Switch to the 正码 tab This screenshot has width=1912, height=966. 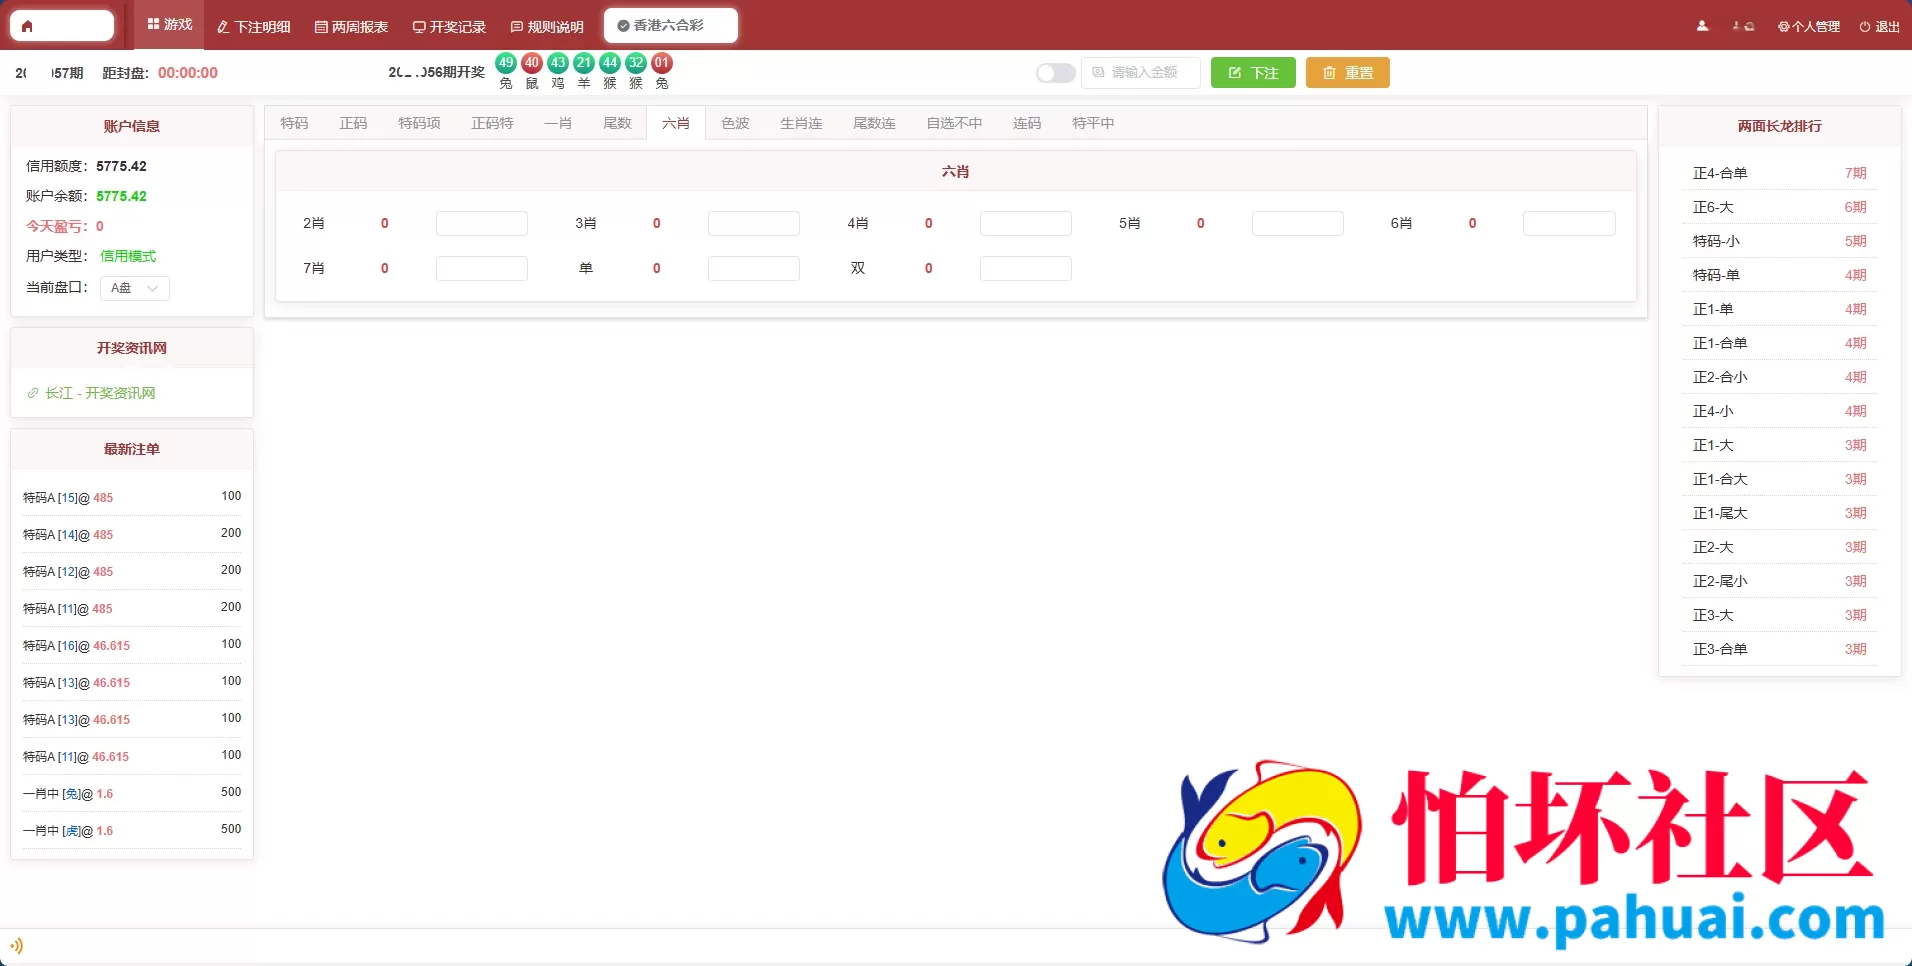[353, 123]
